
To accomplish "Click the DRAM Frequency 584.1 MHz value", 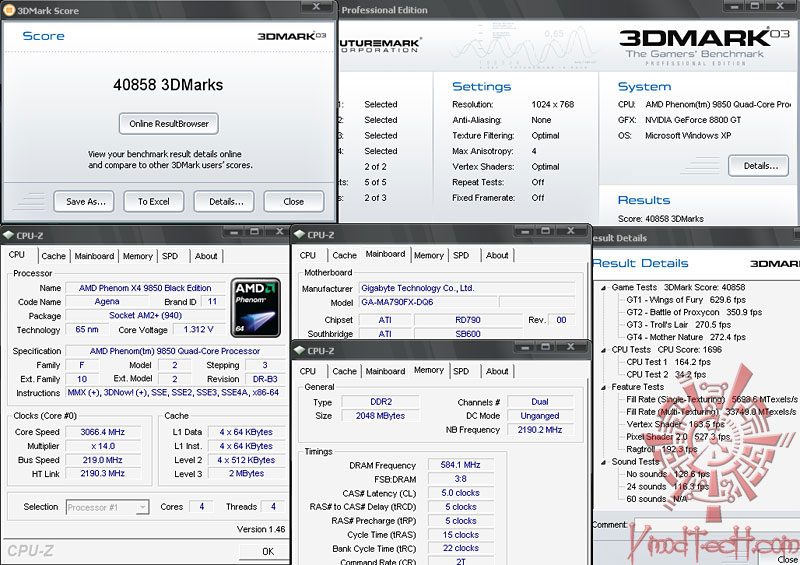I will pyautogui.click(x=461, y=465).
